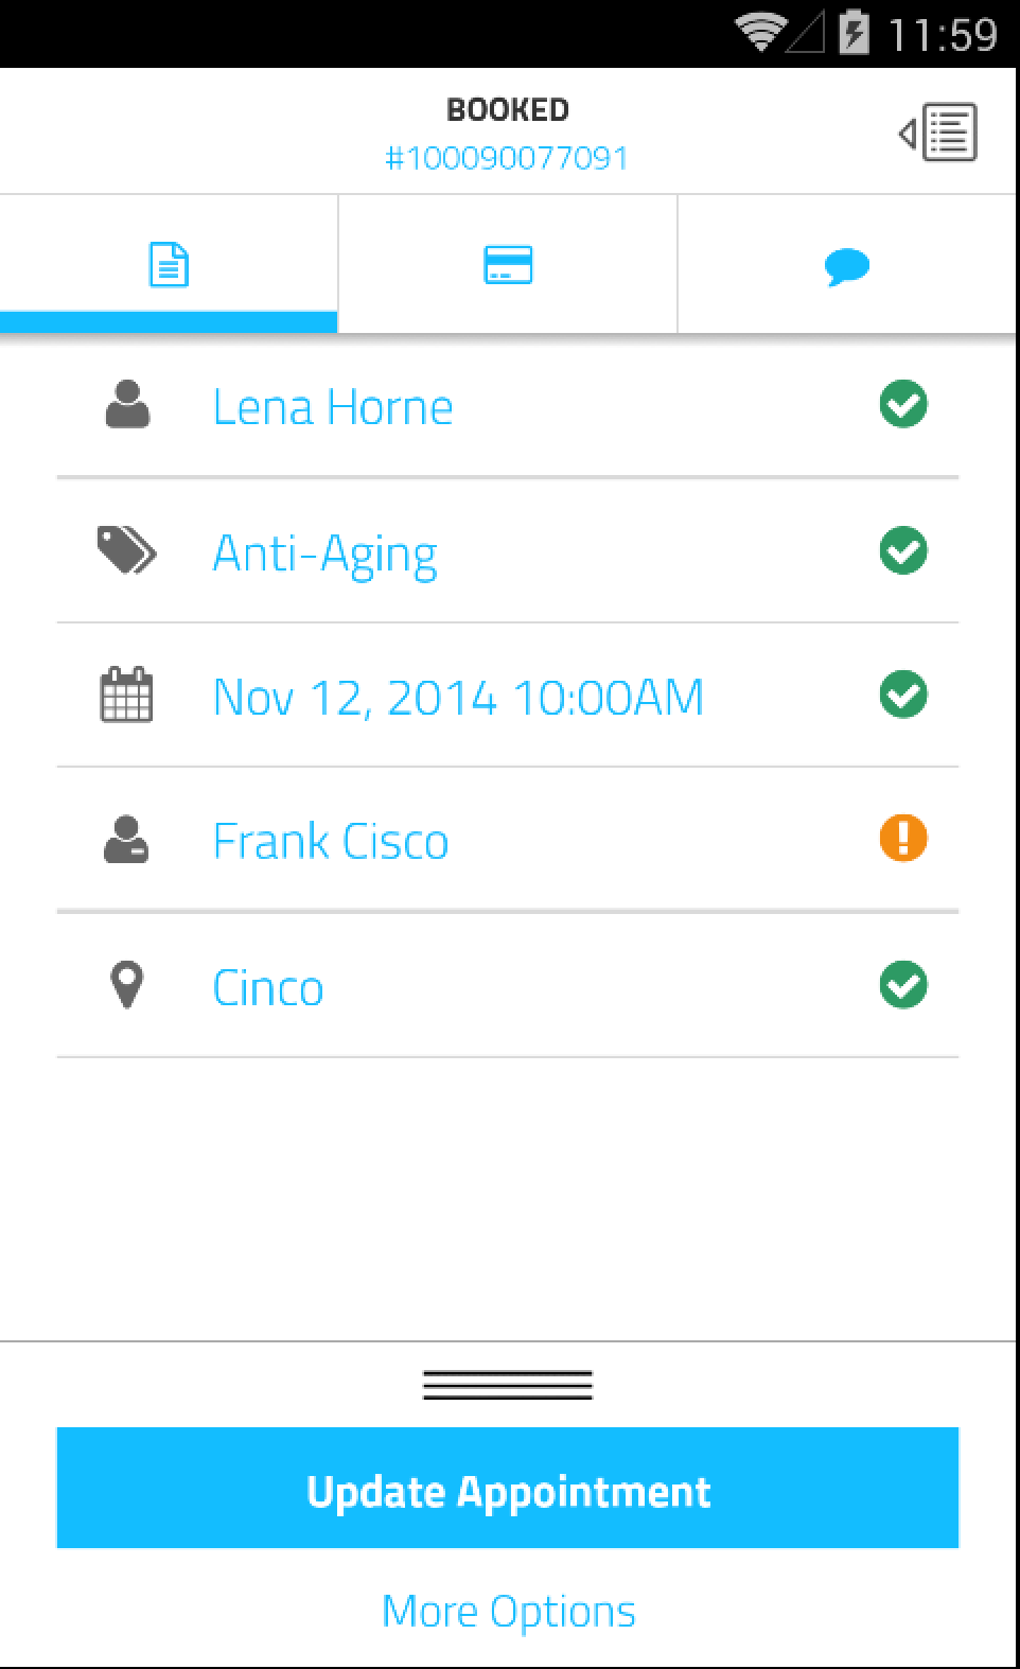Open the chat messages tab

(847, 266)
